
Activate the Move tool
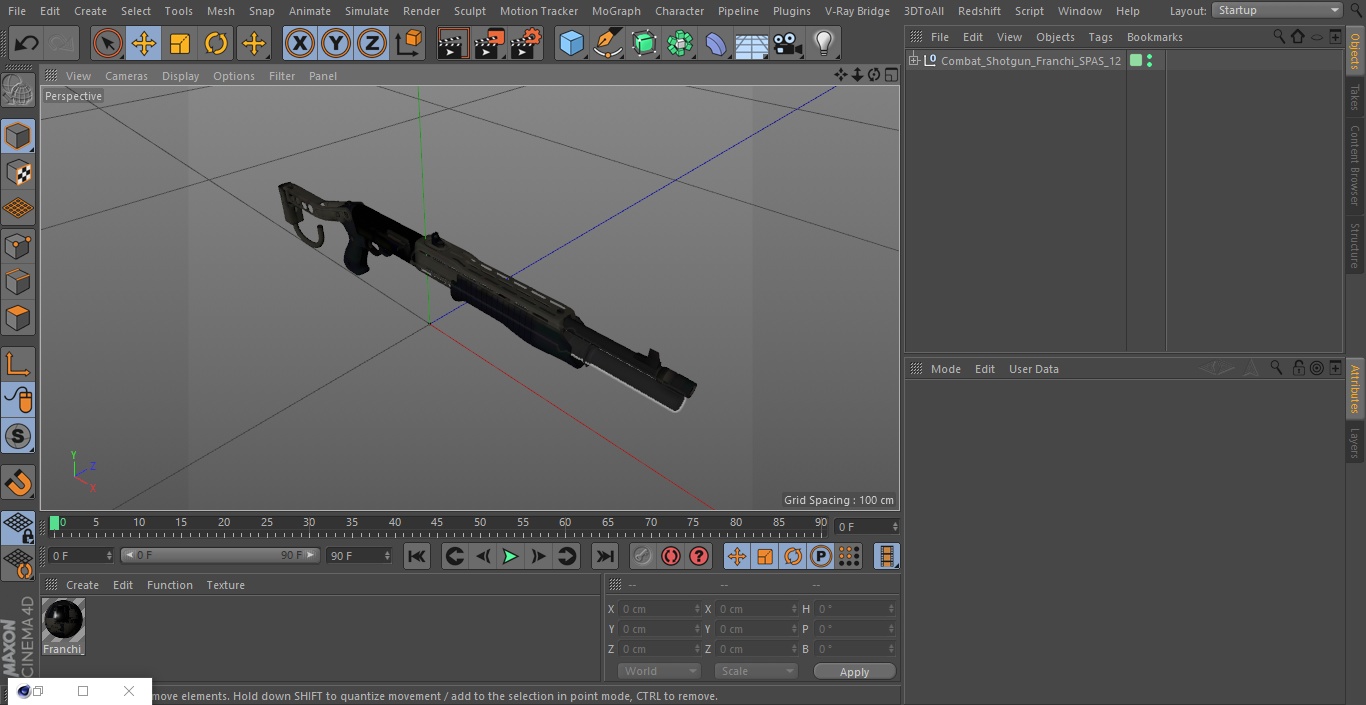(x=144, y=44)
